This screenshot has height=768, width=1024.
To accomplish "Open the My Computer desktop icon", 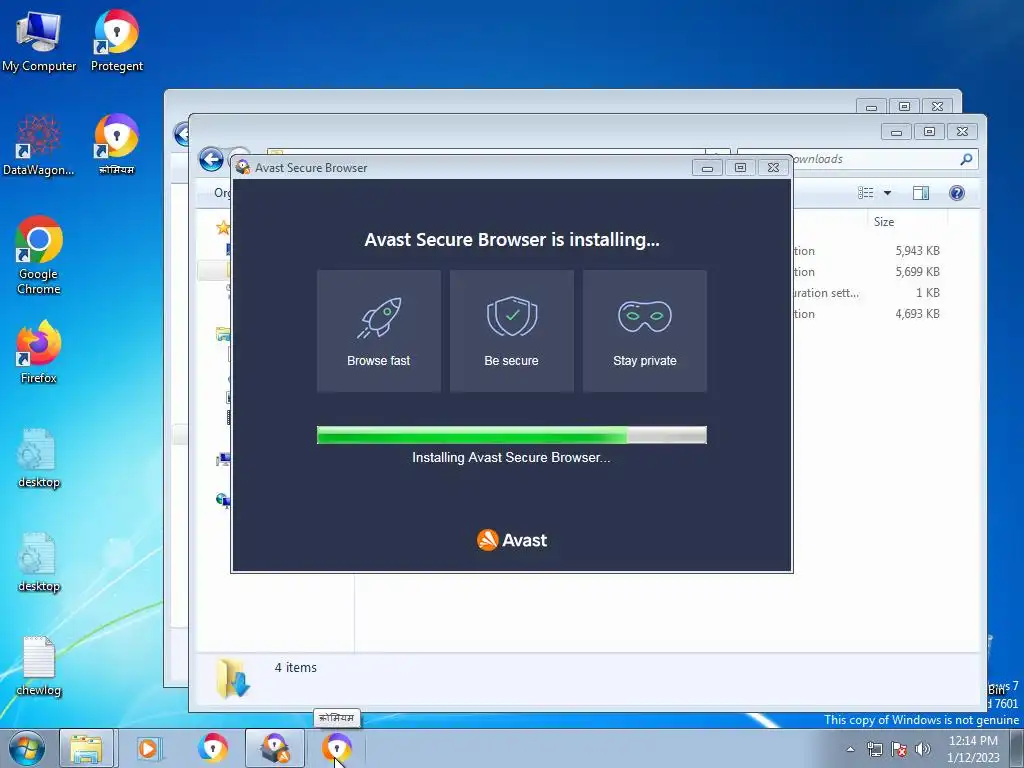I will (x=39, y=40).
